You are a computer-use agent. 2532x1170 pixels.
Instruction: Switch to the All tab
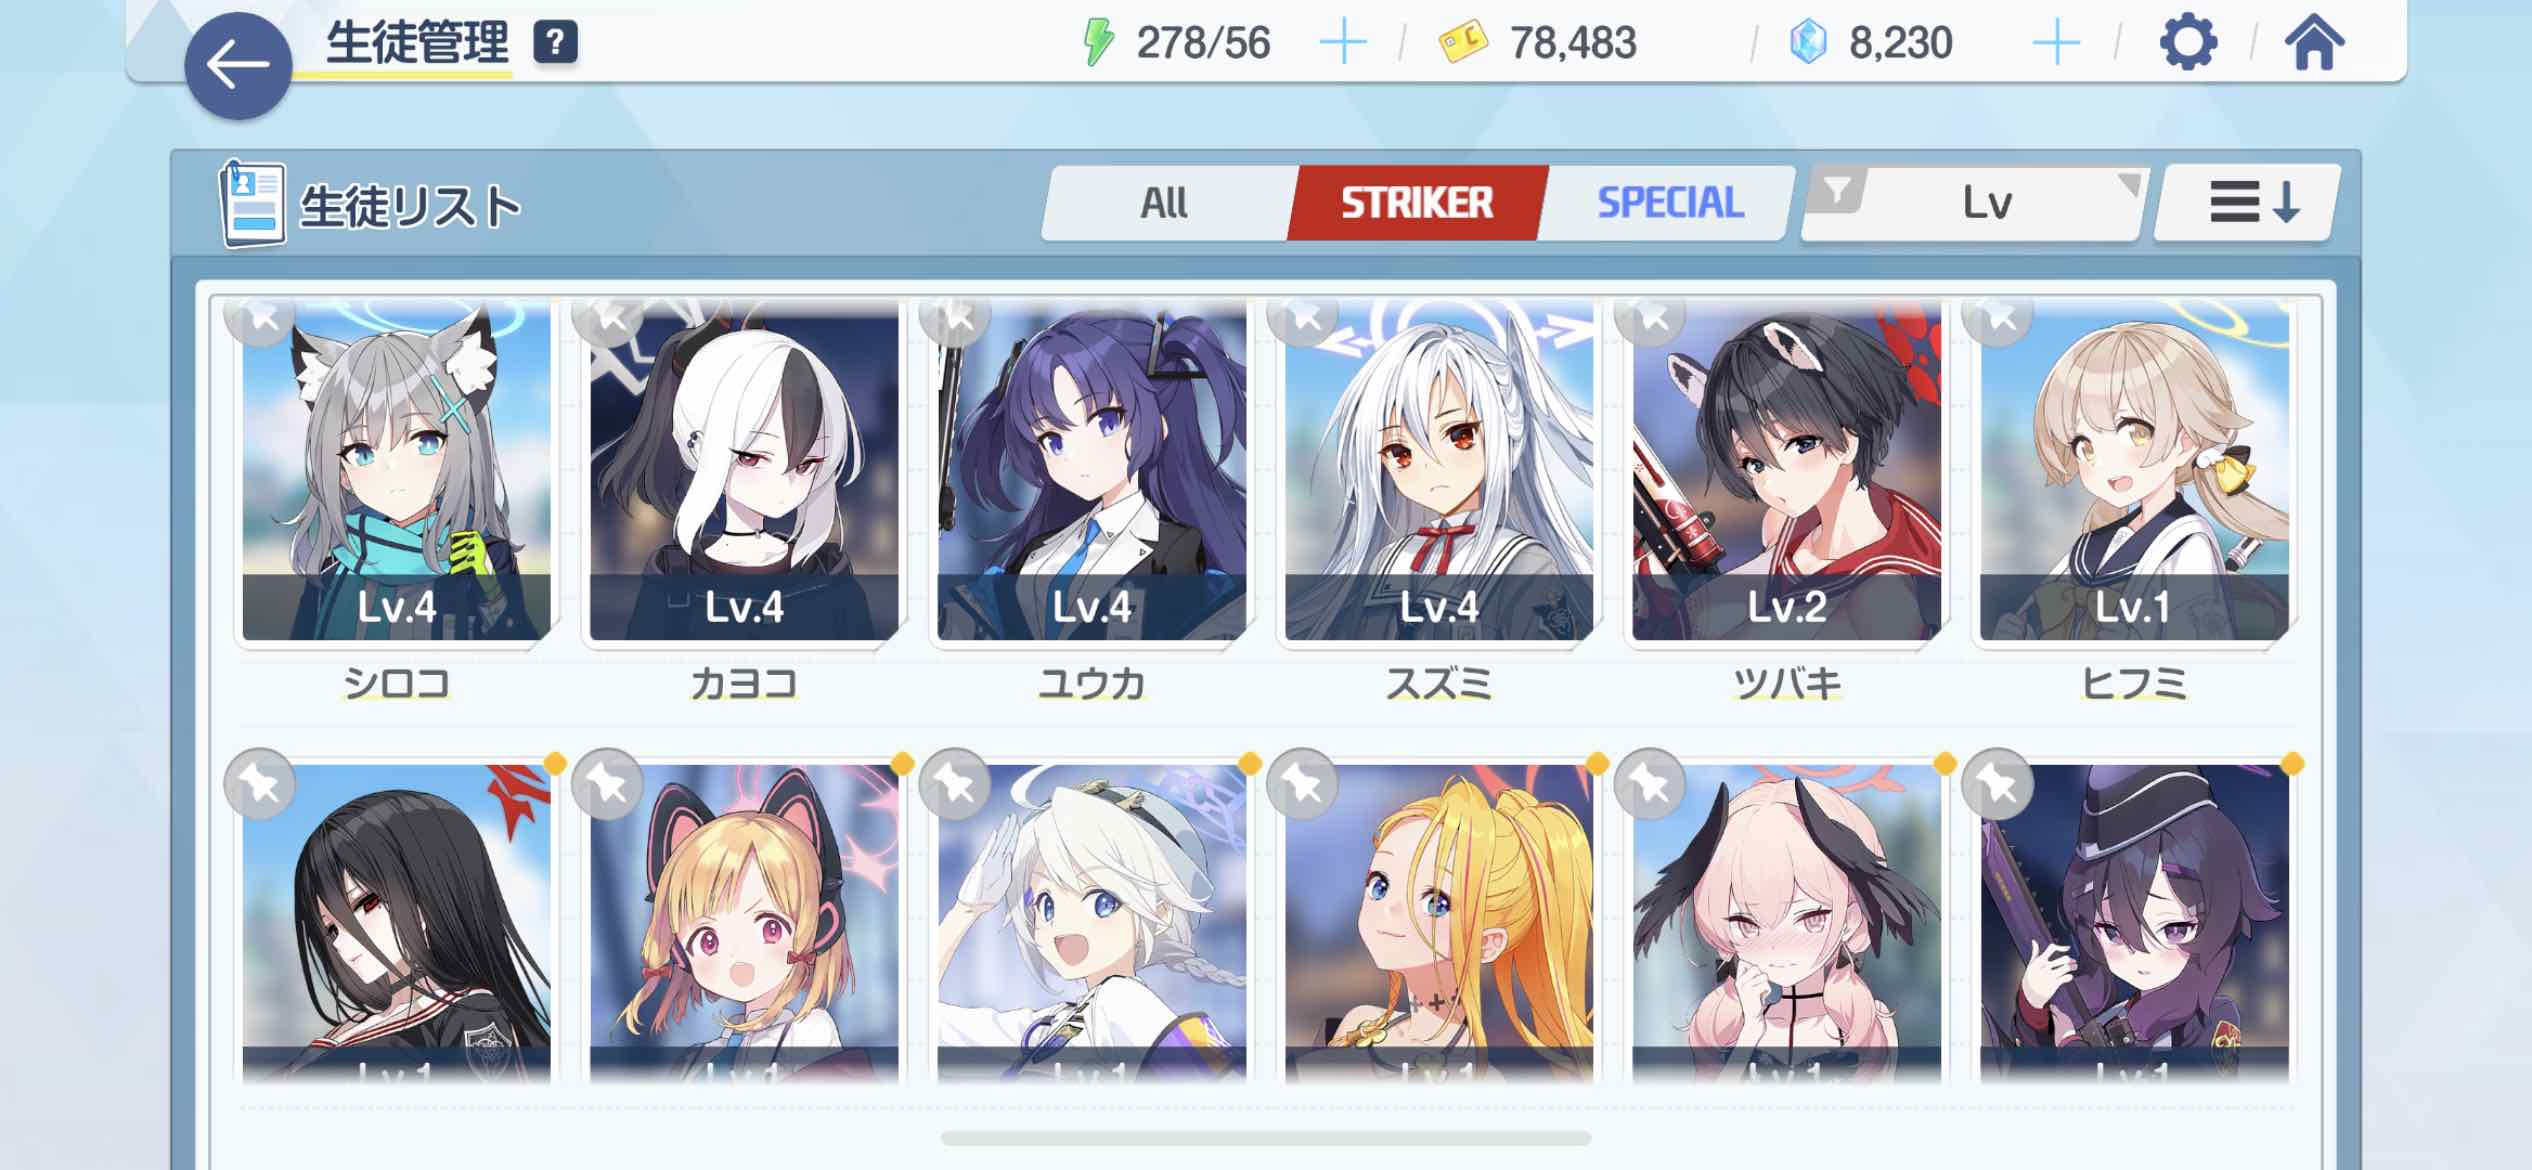1164,203
